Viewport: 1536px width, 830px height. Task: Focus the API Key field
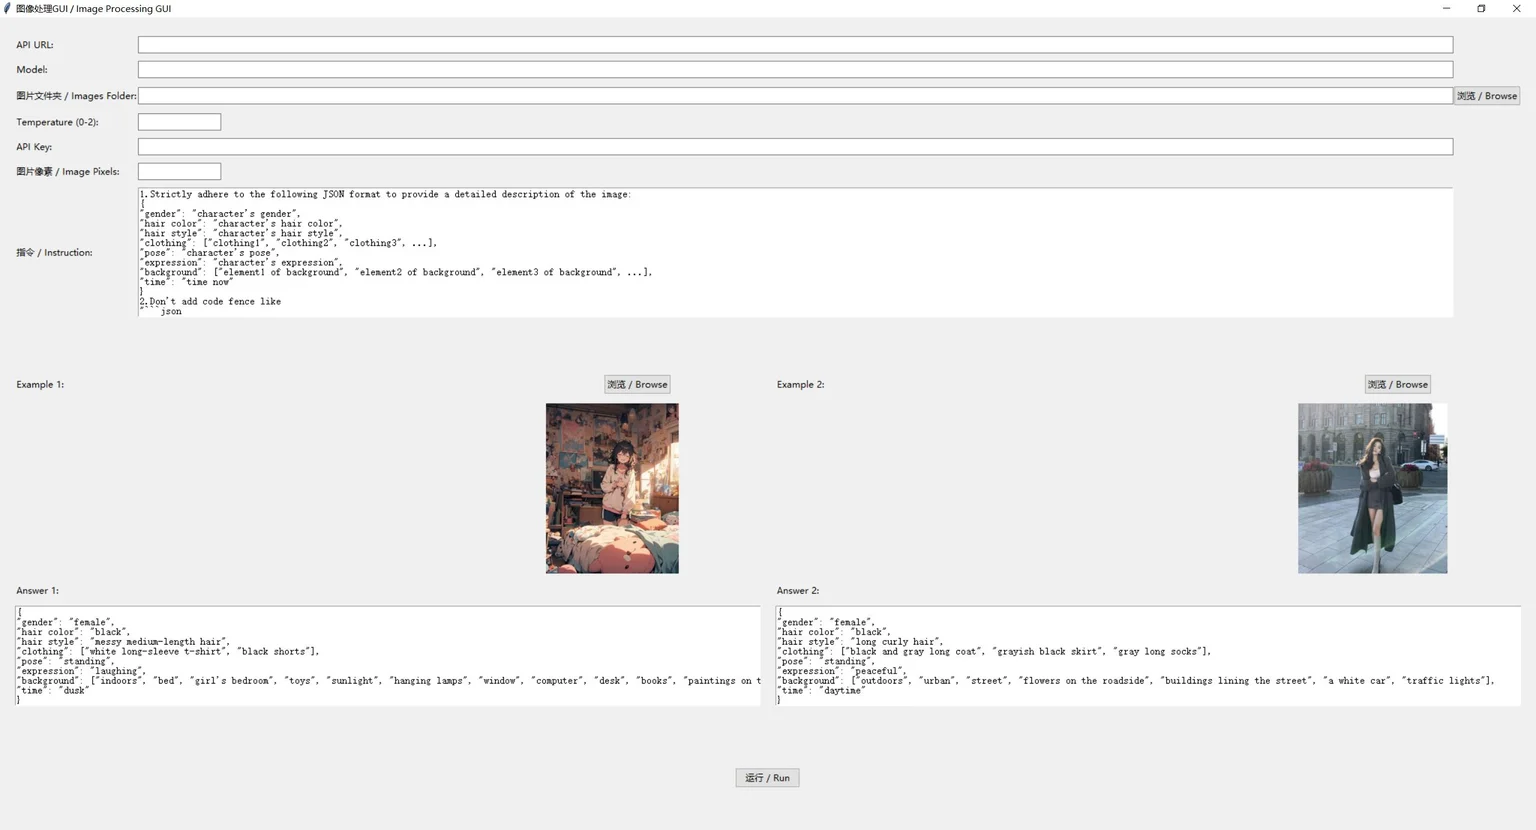[795, 147]
